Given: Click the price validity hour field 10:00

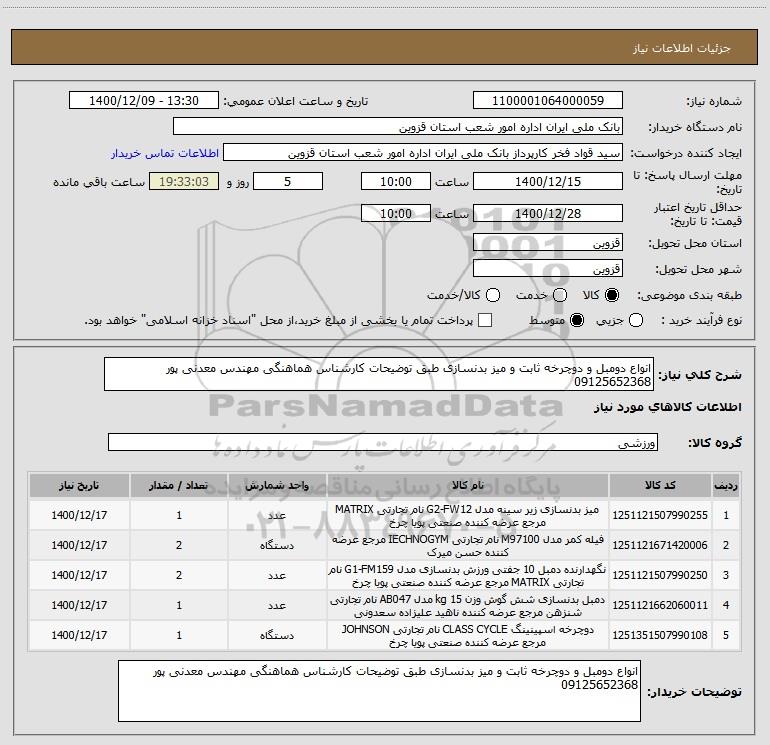Looking at the screenshot, I should [x=396, y=213].
